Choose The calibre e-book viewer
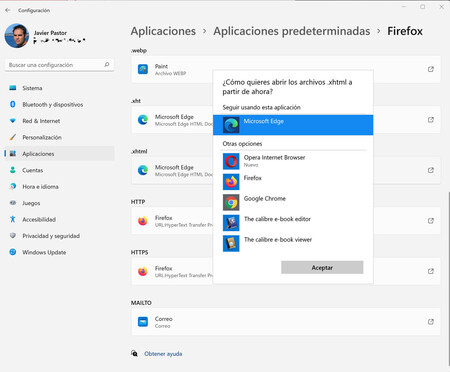The image size is (450, 372). click(x=293, y=243)
